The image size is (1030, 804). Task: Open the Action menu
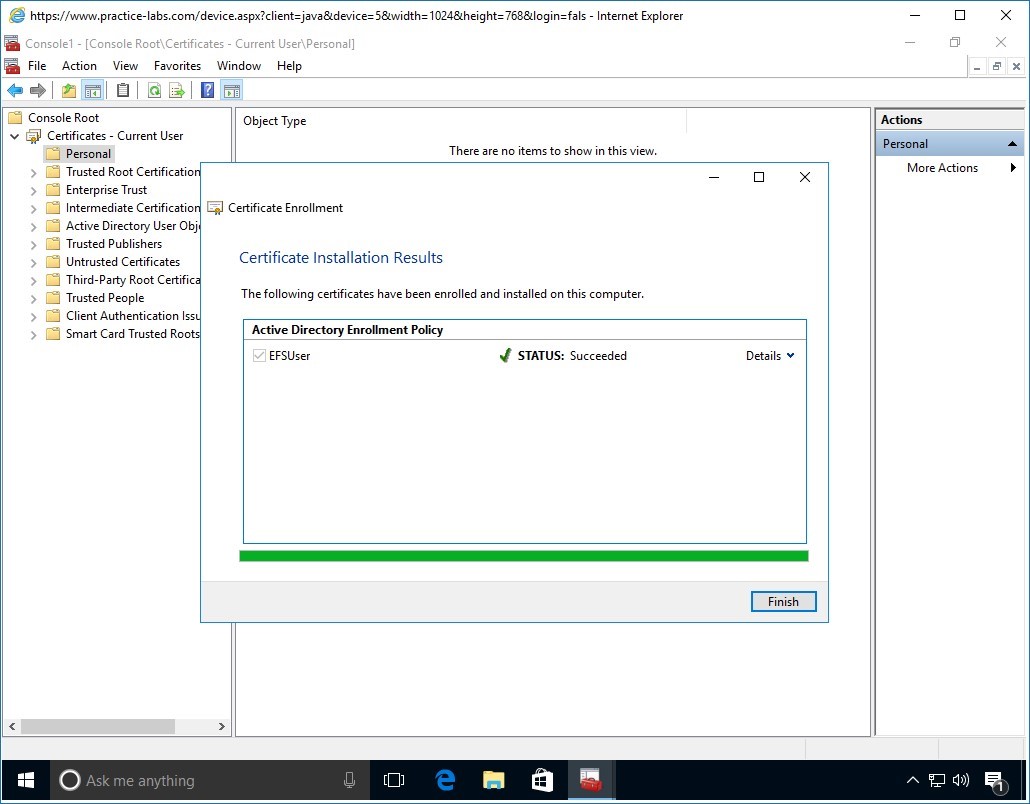point(79,65)
